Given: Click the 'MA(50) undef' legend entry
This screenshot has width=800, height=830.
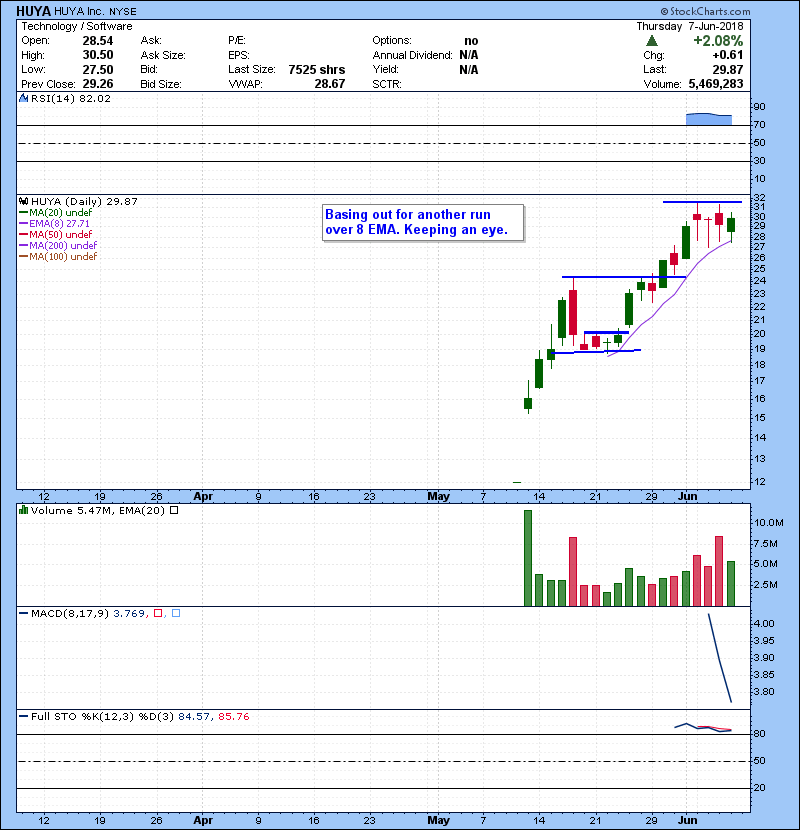Looking at the screenshot, I should (x=60, y=234).
